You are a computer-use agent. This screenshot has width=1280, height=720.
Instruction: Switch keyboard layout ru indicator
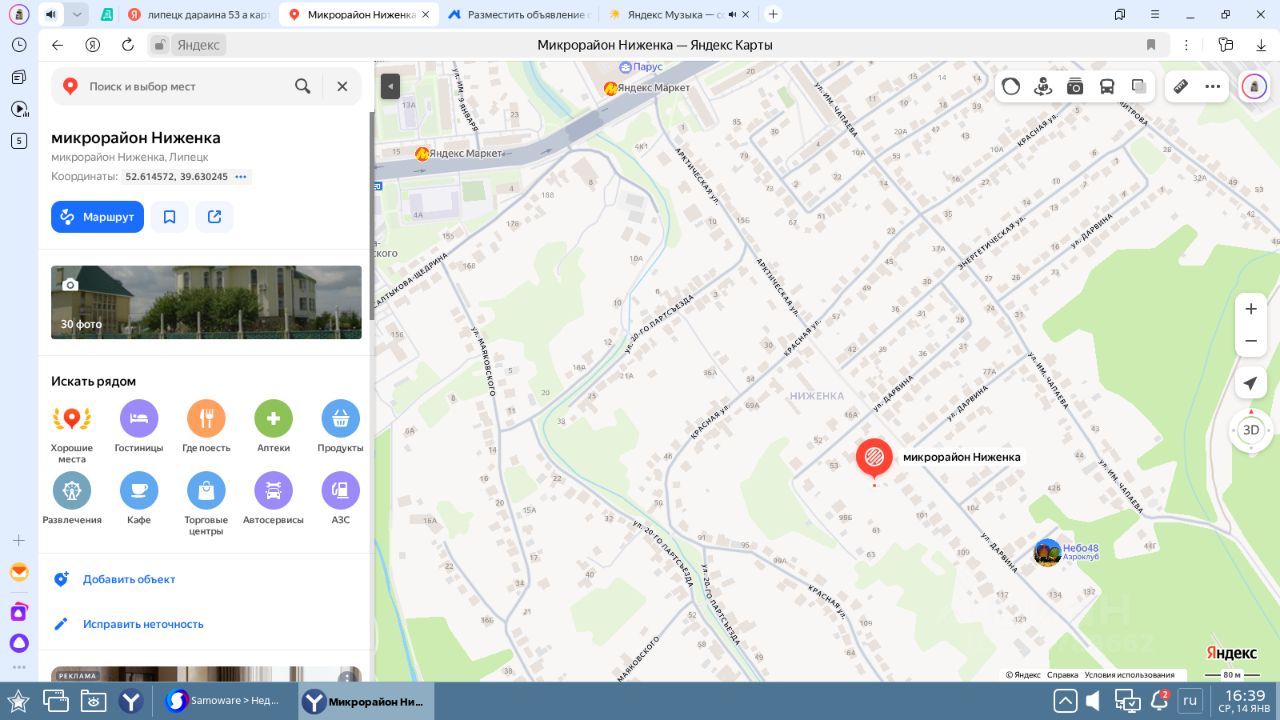click(x=1190, y=700)
